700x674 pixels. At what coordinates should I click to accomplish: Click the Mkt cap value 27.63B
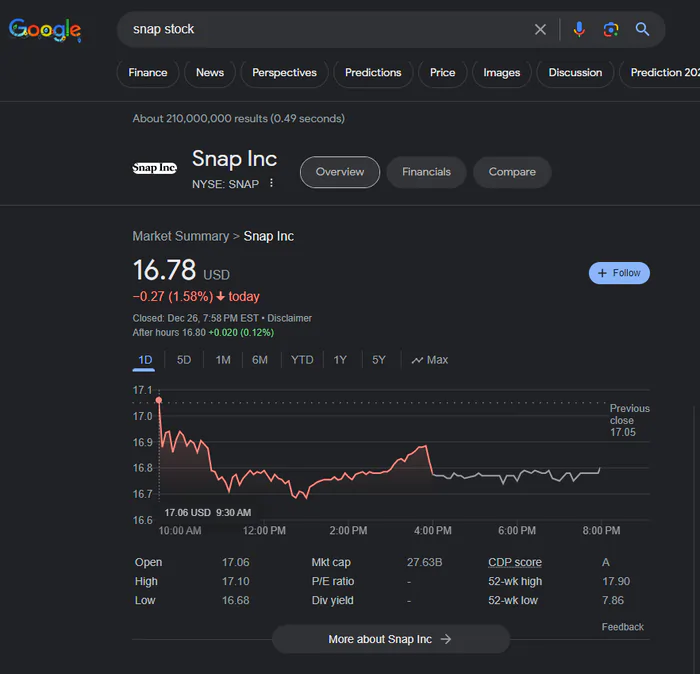click(425, 562)
